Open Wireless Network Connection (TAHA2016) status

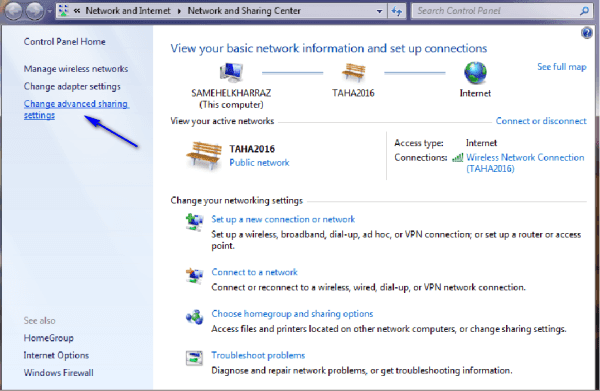[525, 163]
